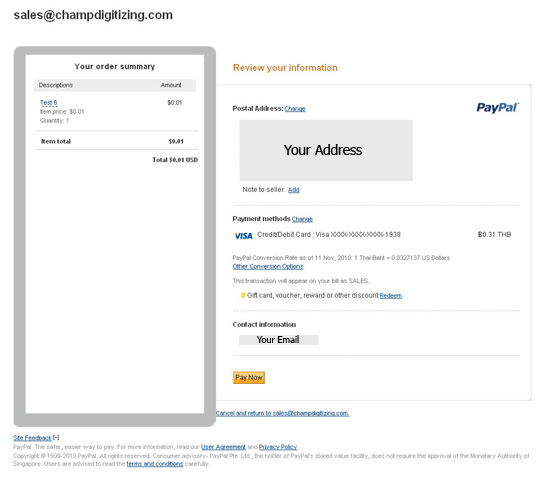Open Other Conversion Options
Screen dimensions: 550x480
coord(268,266)
